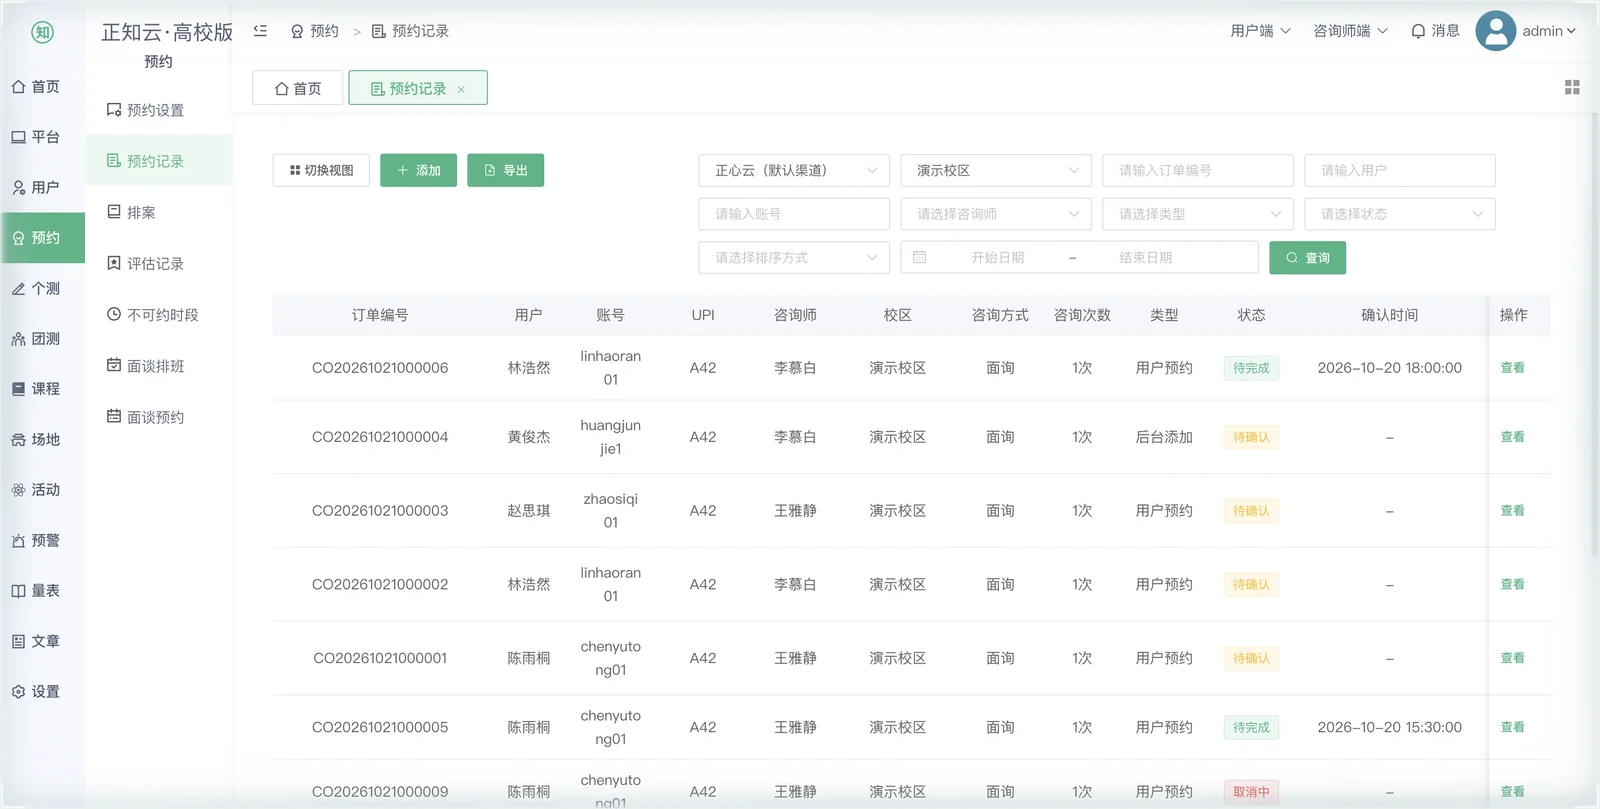Screen dimensions: 1600x809
Task: Click the 查询 search button
Action: 1307,258
